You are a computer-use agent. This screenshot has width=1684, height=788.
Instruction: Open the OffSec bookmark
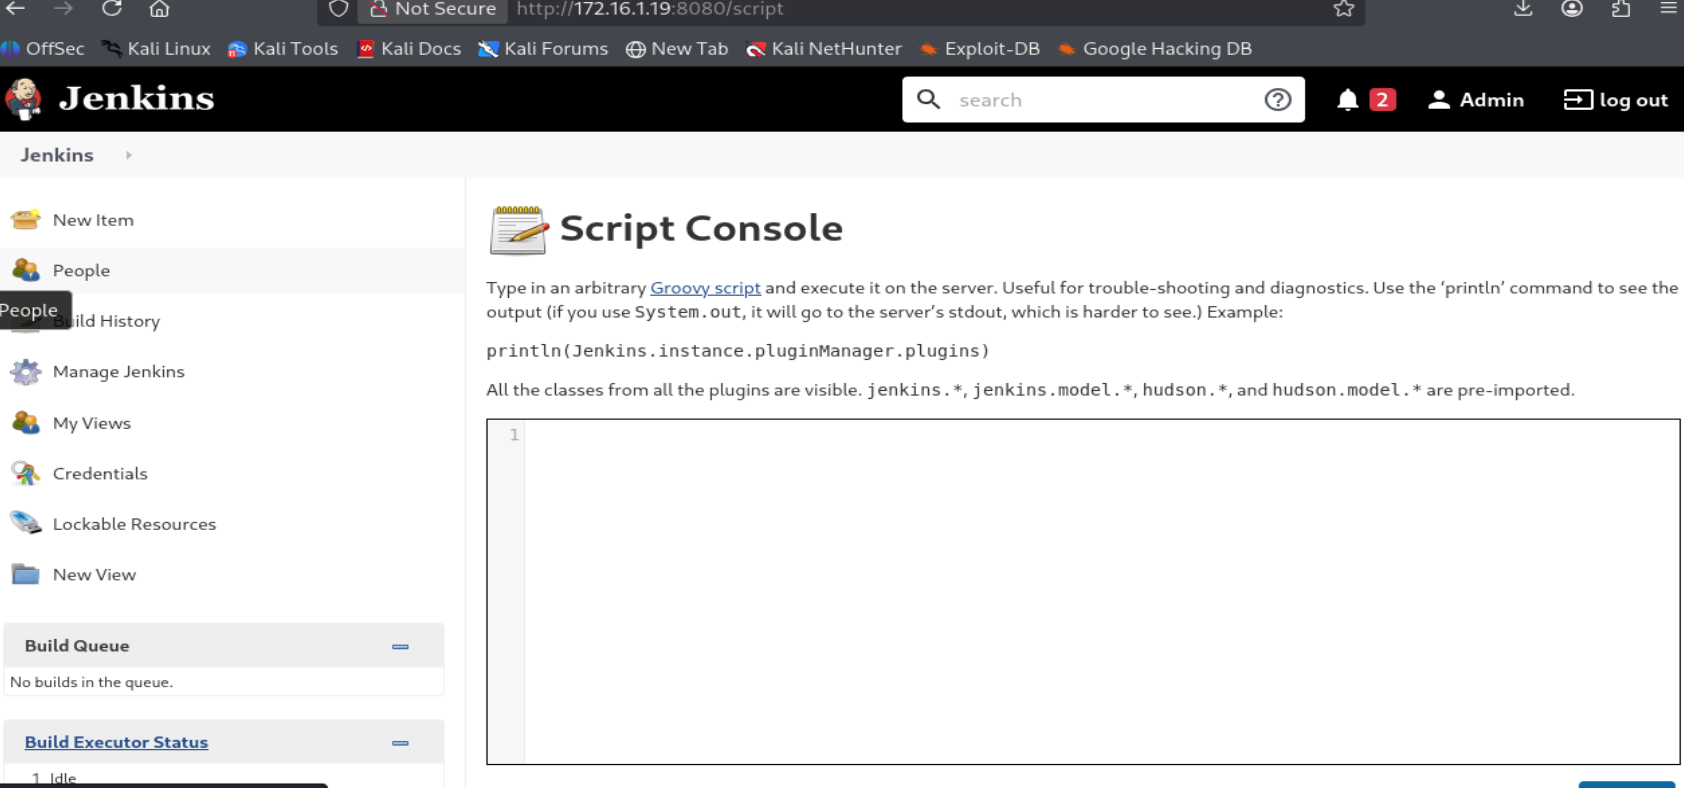[x=43, y=48]
